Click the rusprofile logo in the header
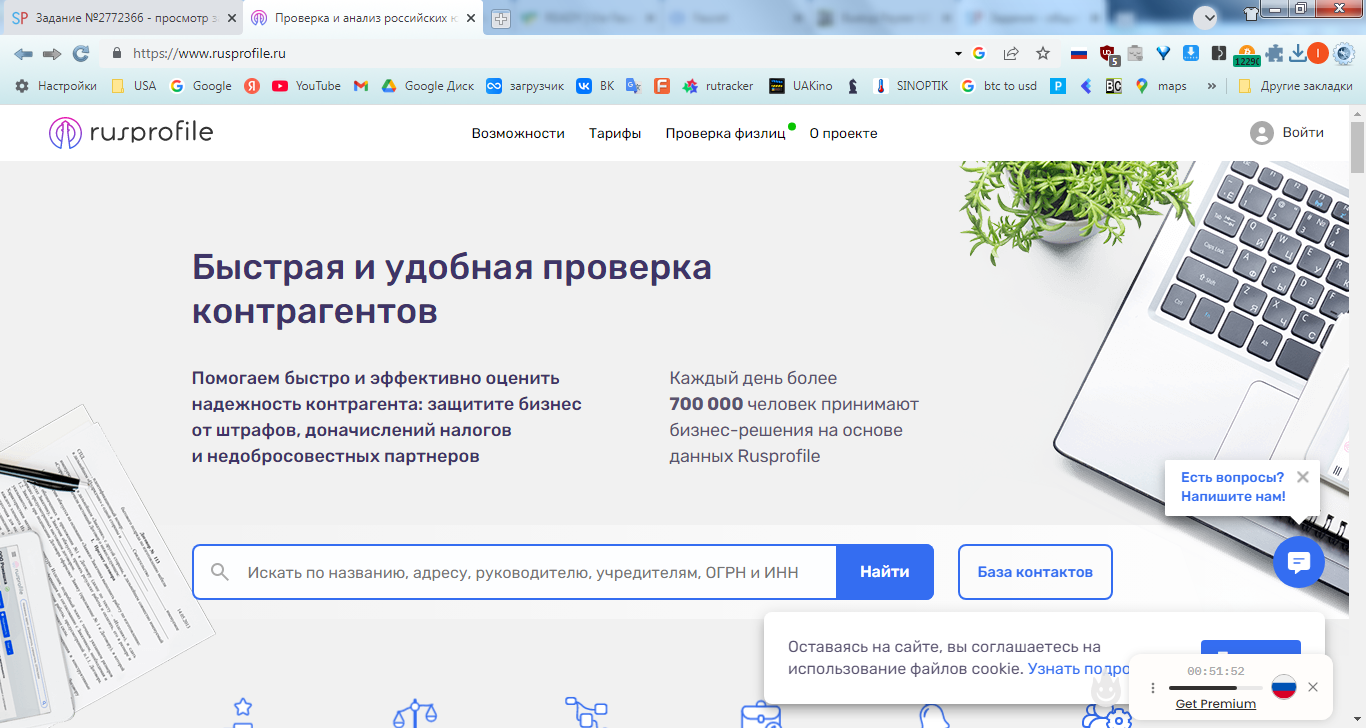The width and height of the screenshot is (1366, 728). (131, 133)
